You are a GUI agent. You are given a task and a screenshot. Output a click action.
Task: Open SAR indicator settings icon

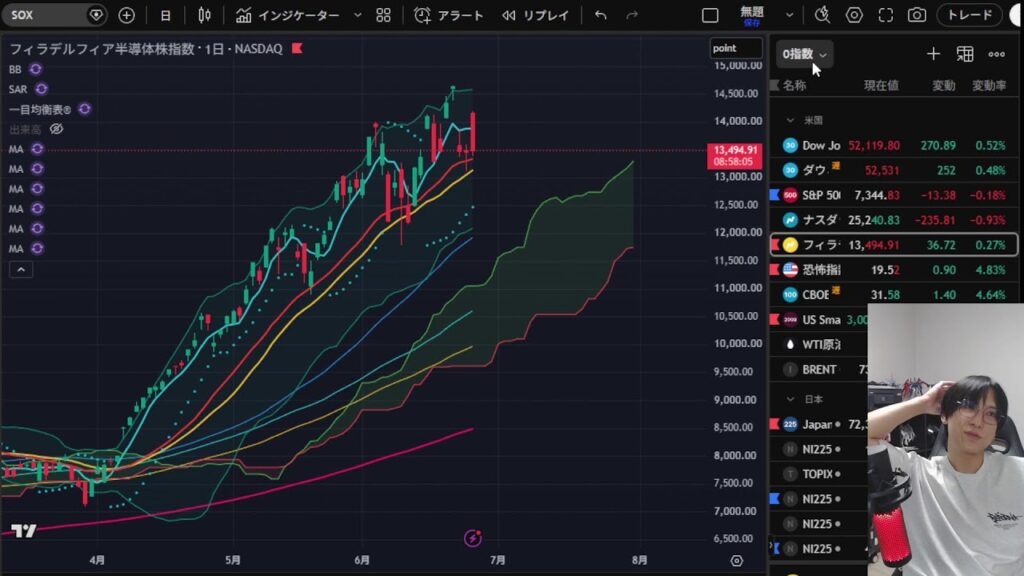pyautogui.click(x=41, y=89)
